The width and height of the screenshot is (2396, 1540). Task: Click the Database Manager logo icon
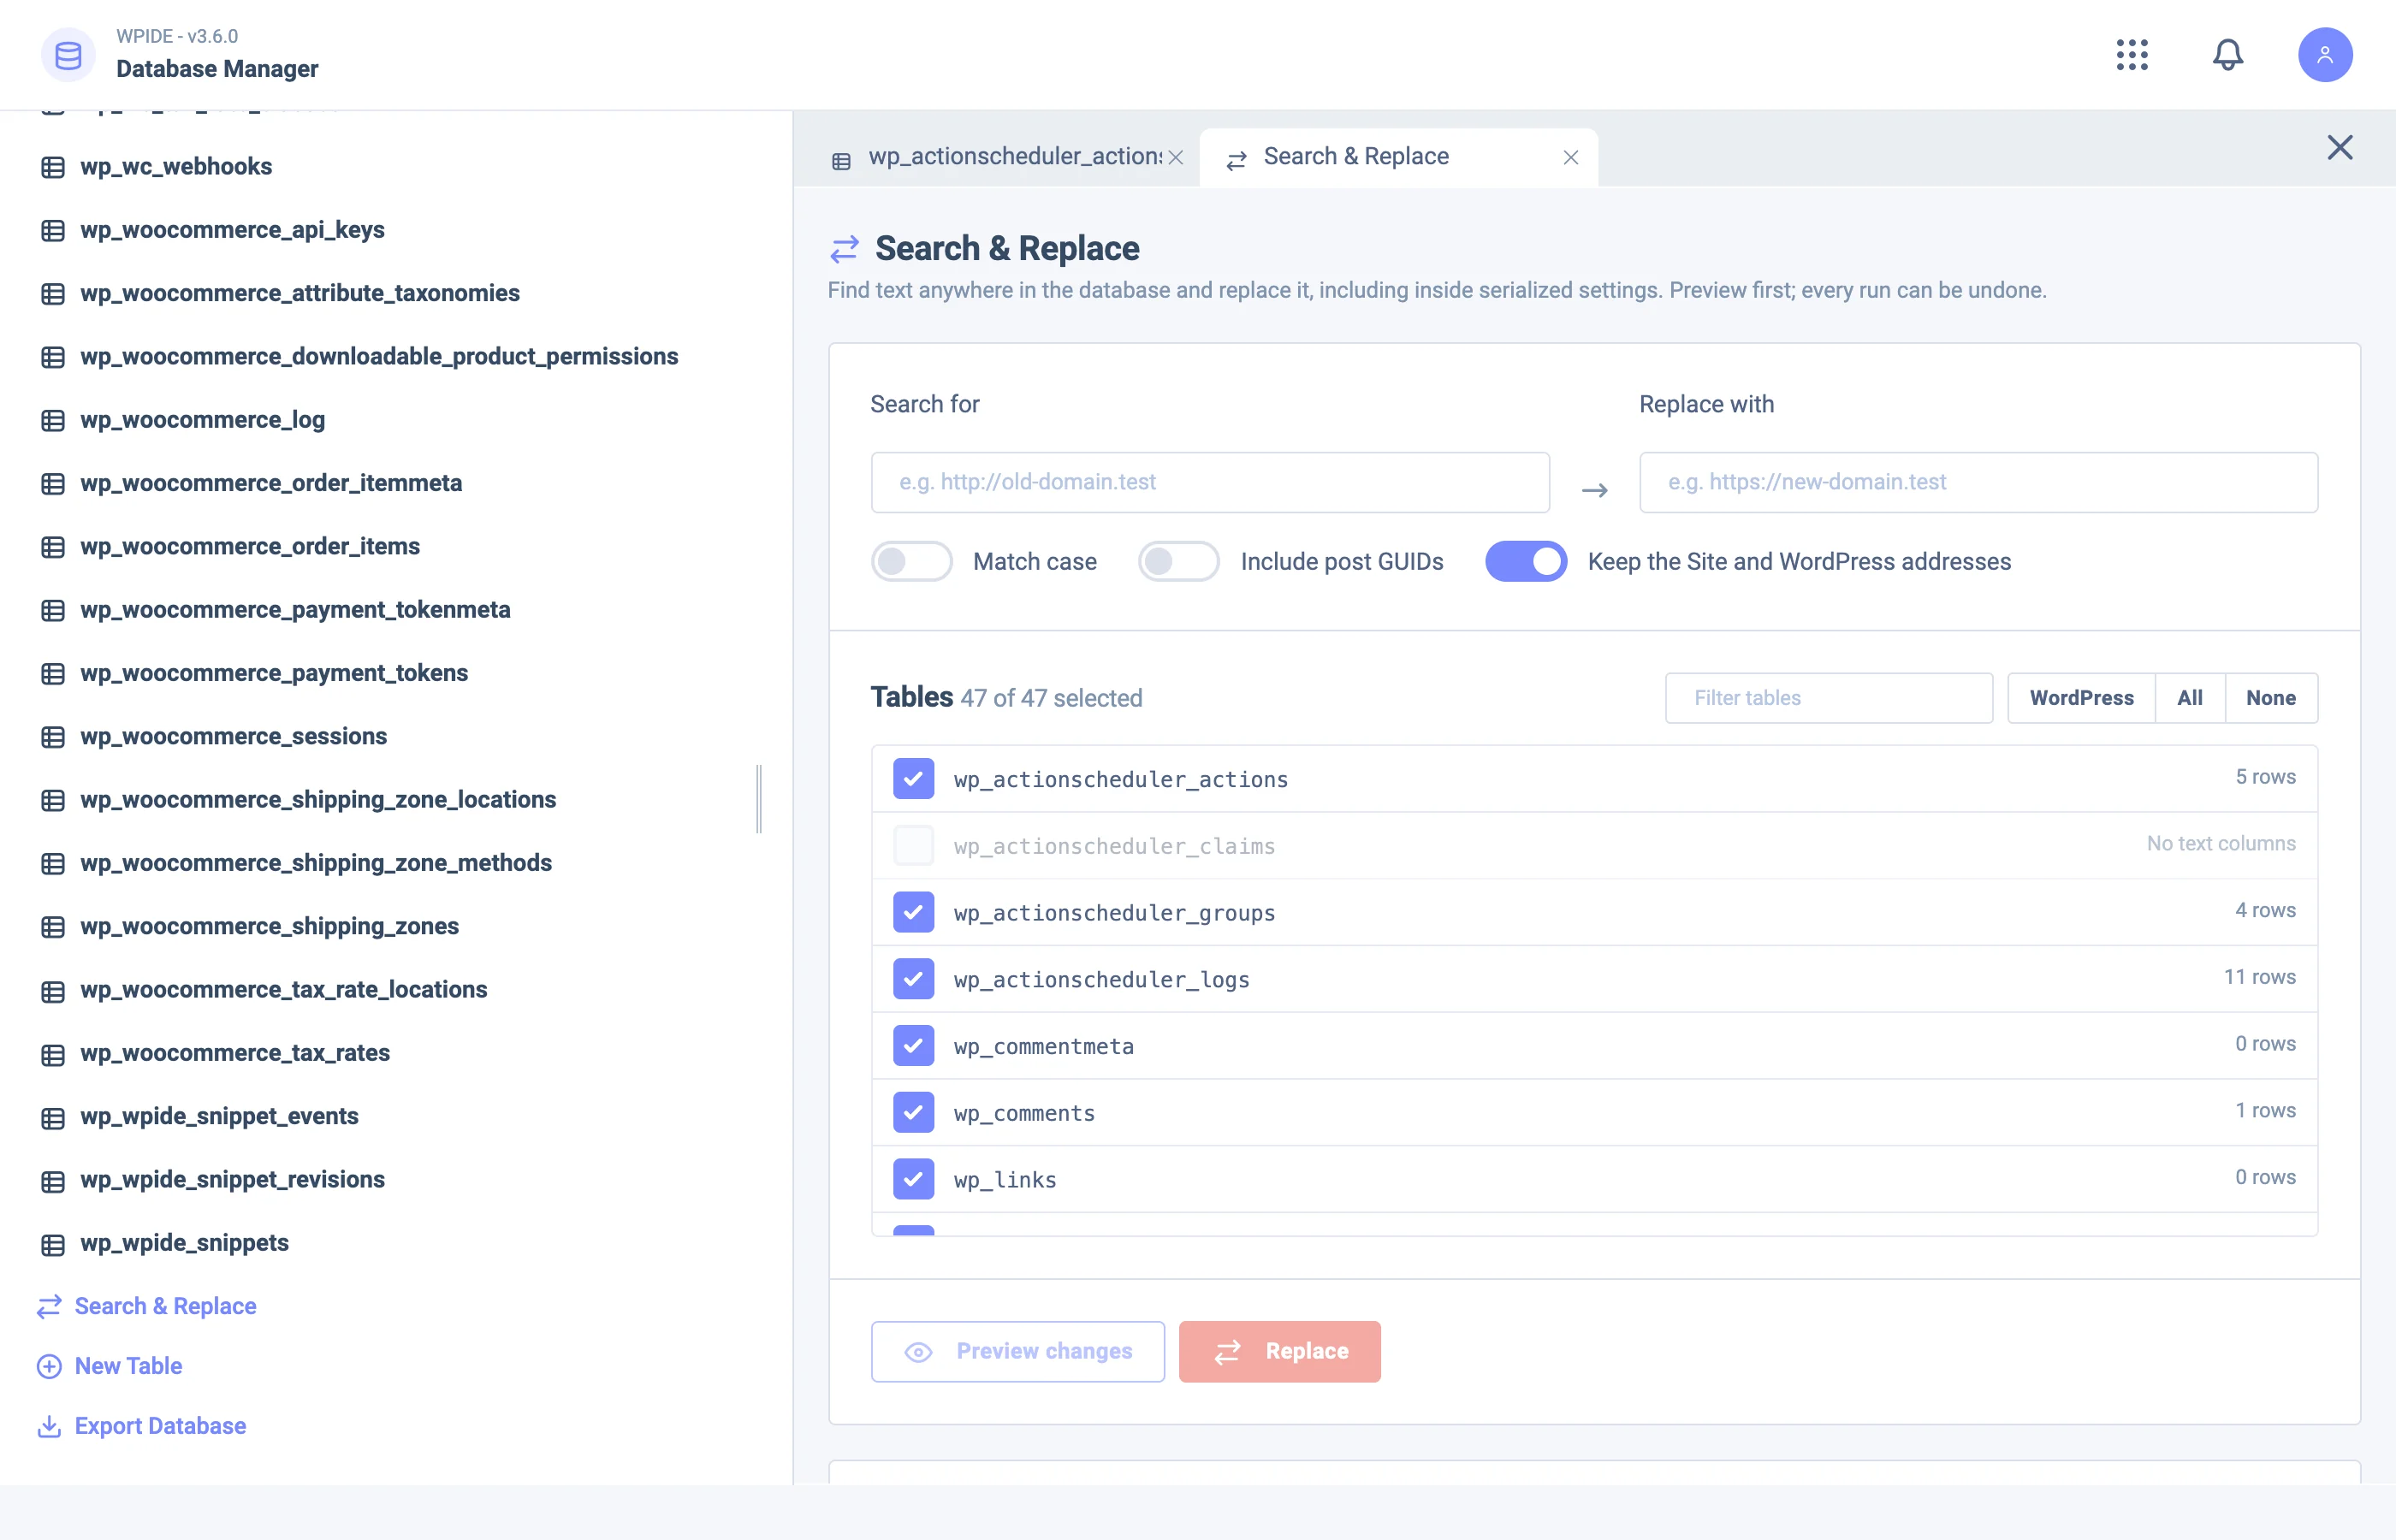(68, 54)
